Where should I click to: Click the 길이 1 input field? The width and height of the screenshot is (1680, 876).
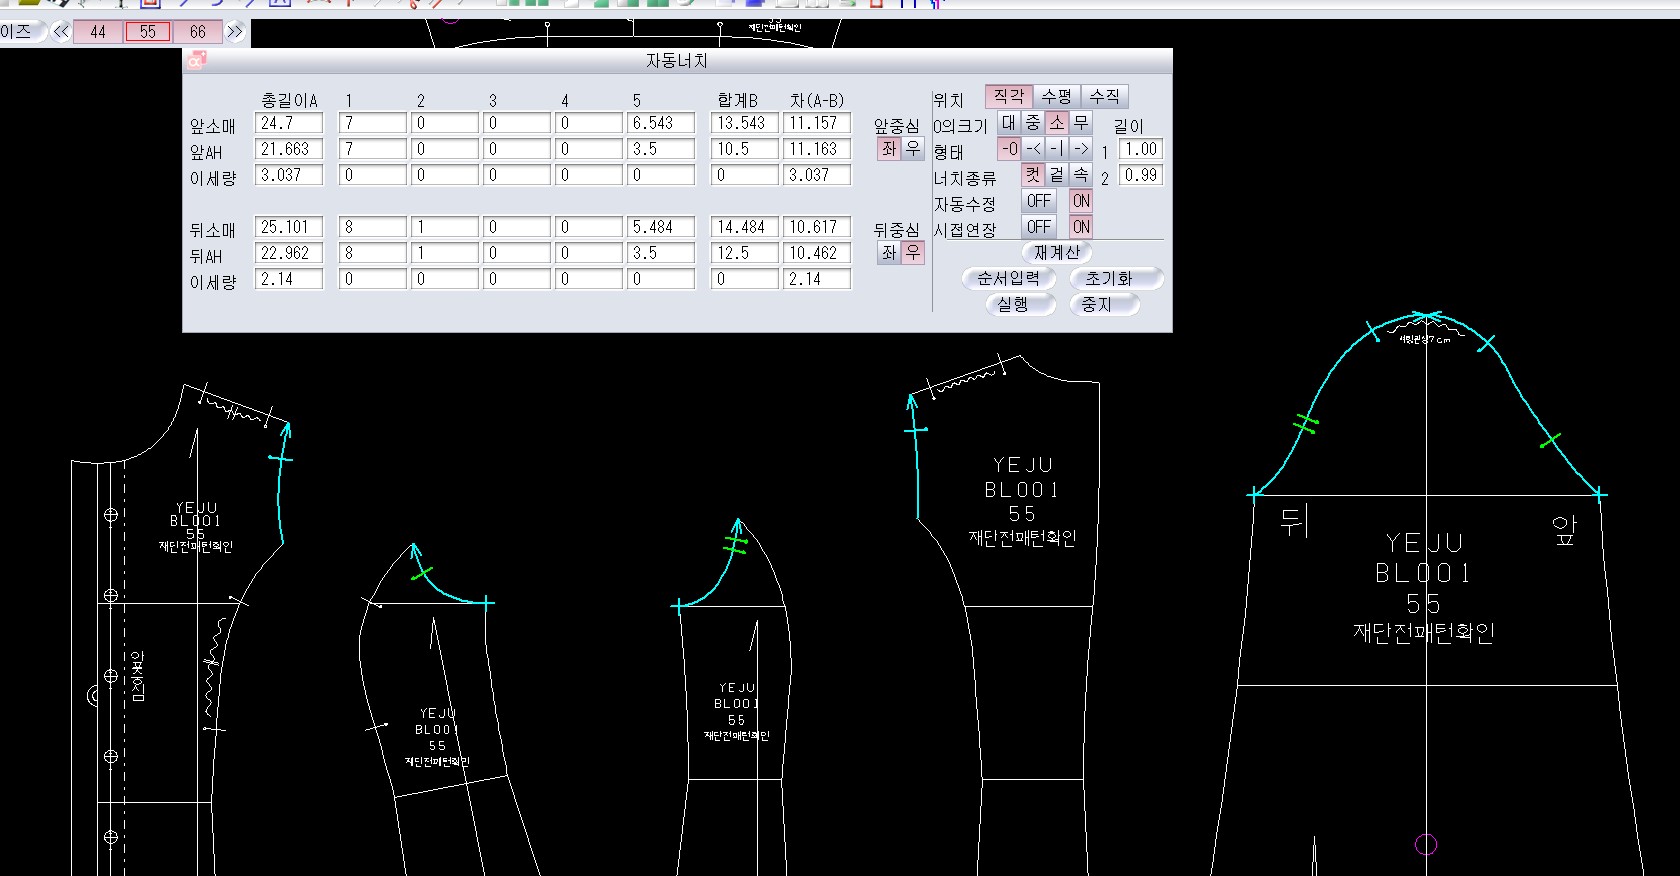click(x=1140, y=149)
